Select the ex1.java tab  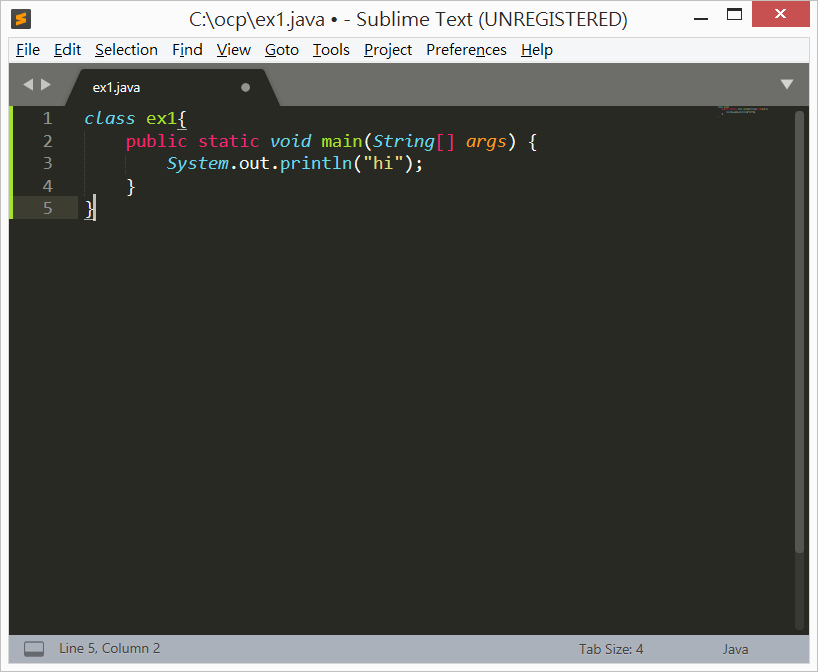click(x=117, y=87)
